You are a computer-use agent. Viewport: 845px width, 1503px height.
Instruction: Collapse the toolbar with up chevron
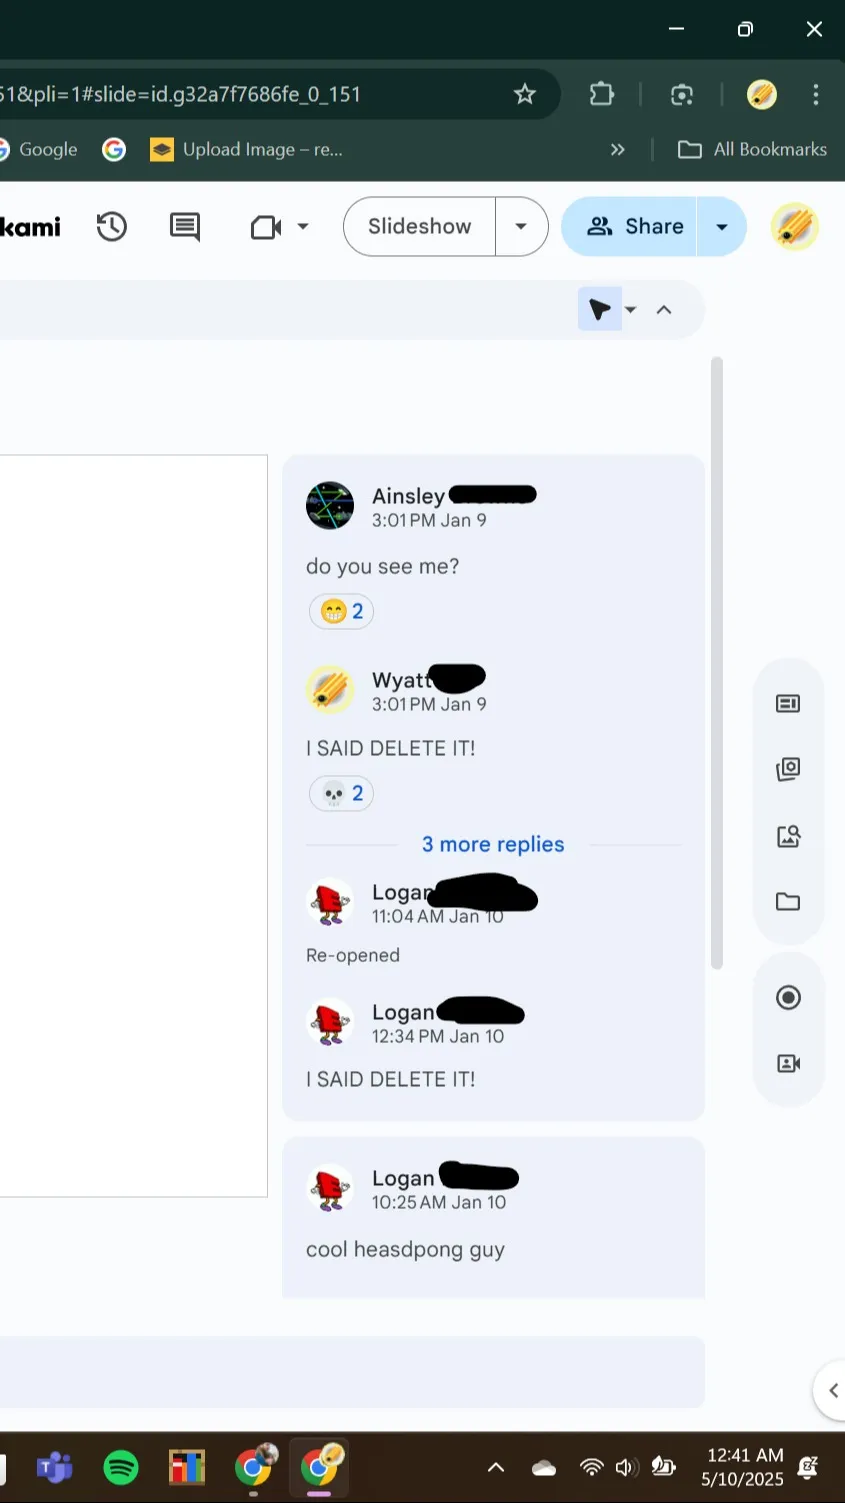[x=664, y=310]
